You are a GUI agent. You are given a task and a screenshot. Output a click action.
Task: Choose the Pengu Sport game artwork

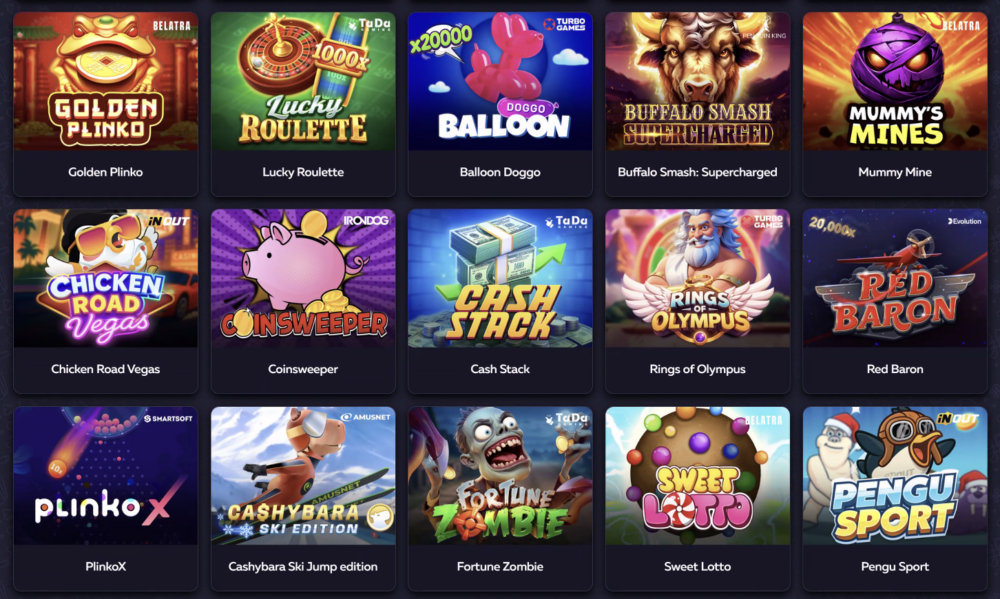(895, 476)
